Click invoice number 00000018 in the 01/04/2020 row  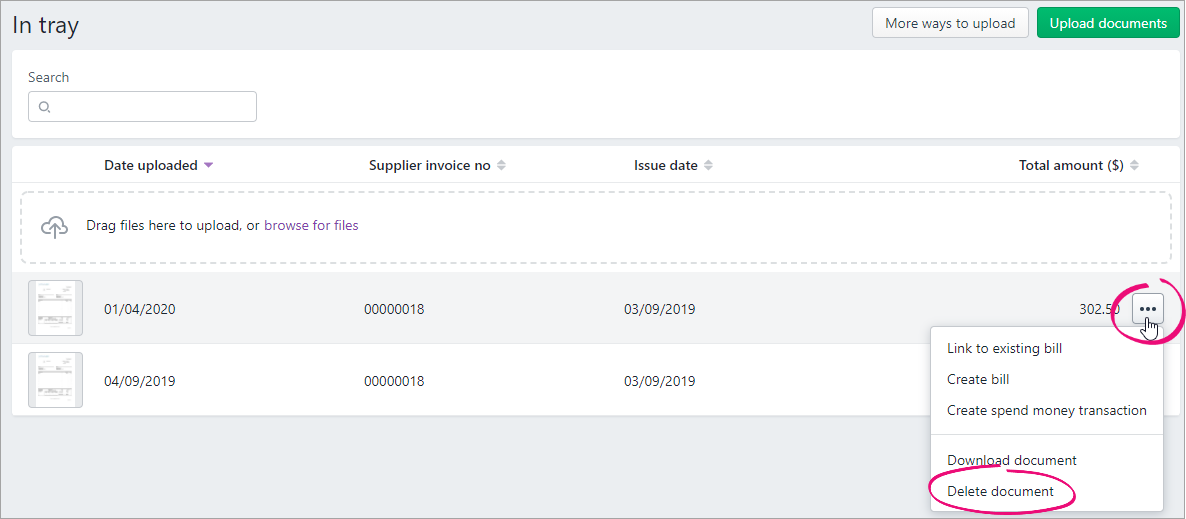(x=394, y=309)
